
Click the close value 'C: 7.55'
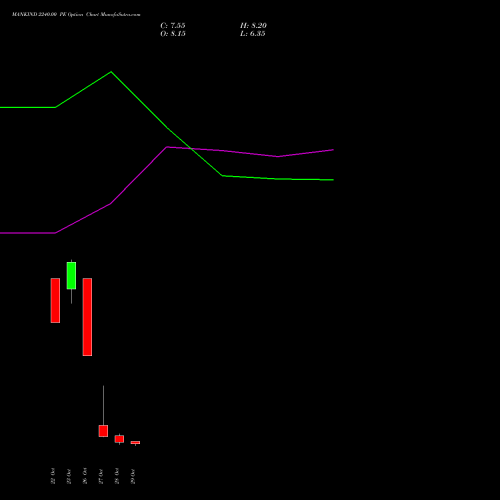click(173, 26)
